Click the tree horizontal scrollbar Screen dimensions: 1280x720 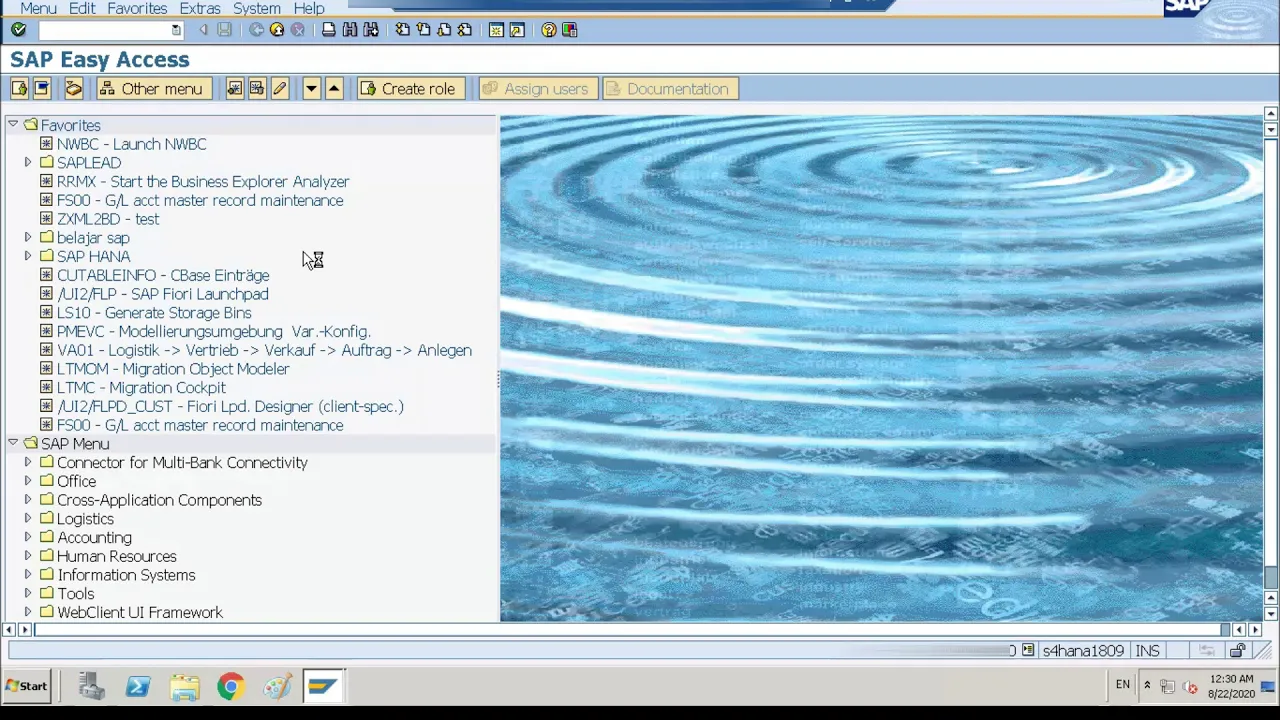click(x=628, y=629)
